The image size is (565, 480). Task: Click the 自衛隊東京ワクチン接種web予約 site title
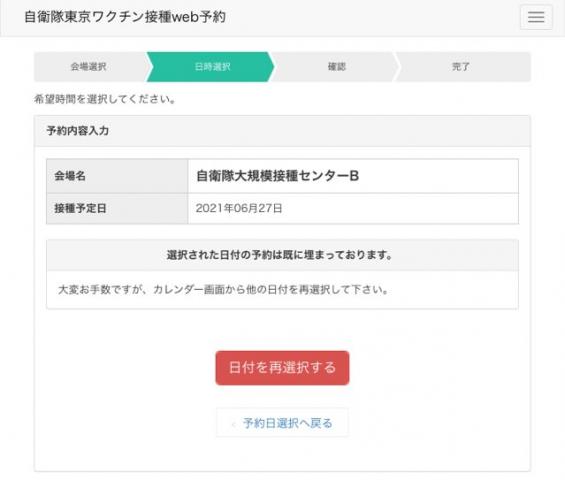(x=125, y=17)
